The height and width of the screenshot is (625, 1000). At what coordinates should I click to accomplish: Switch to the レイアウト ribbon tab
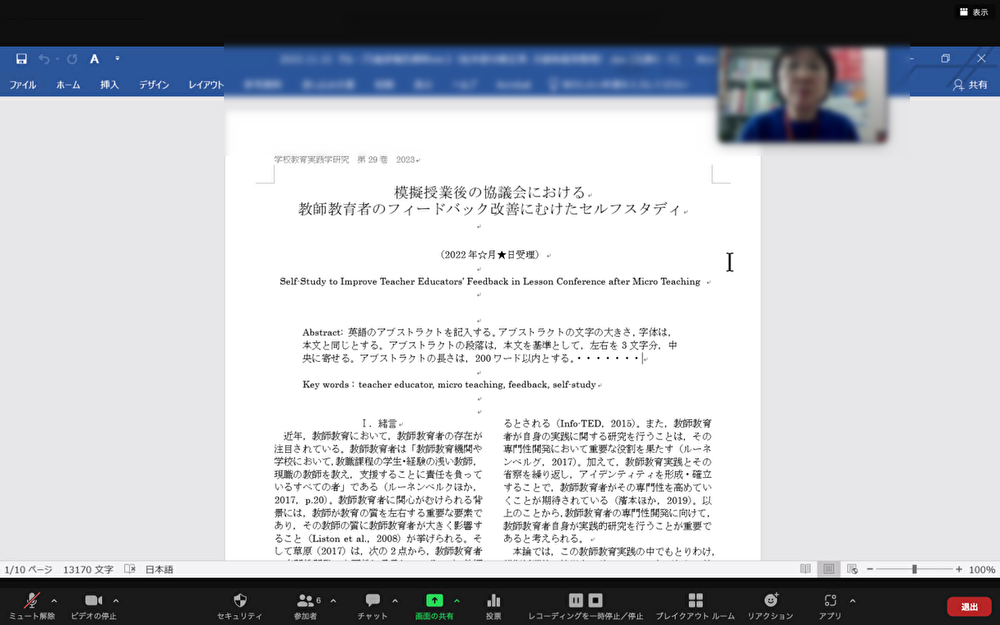[205, 84]
